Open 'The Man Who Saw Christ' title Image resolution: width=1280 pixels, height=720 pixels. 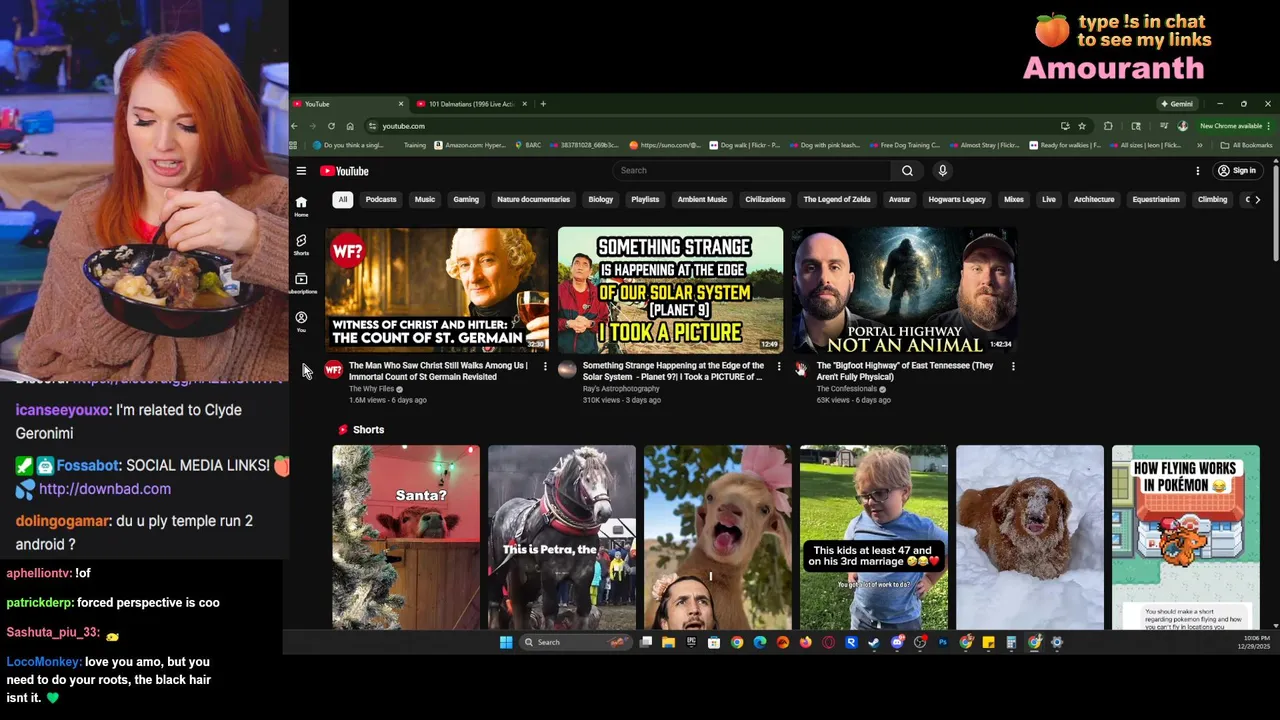pyautogui.click(x=438, y=371)
